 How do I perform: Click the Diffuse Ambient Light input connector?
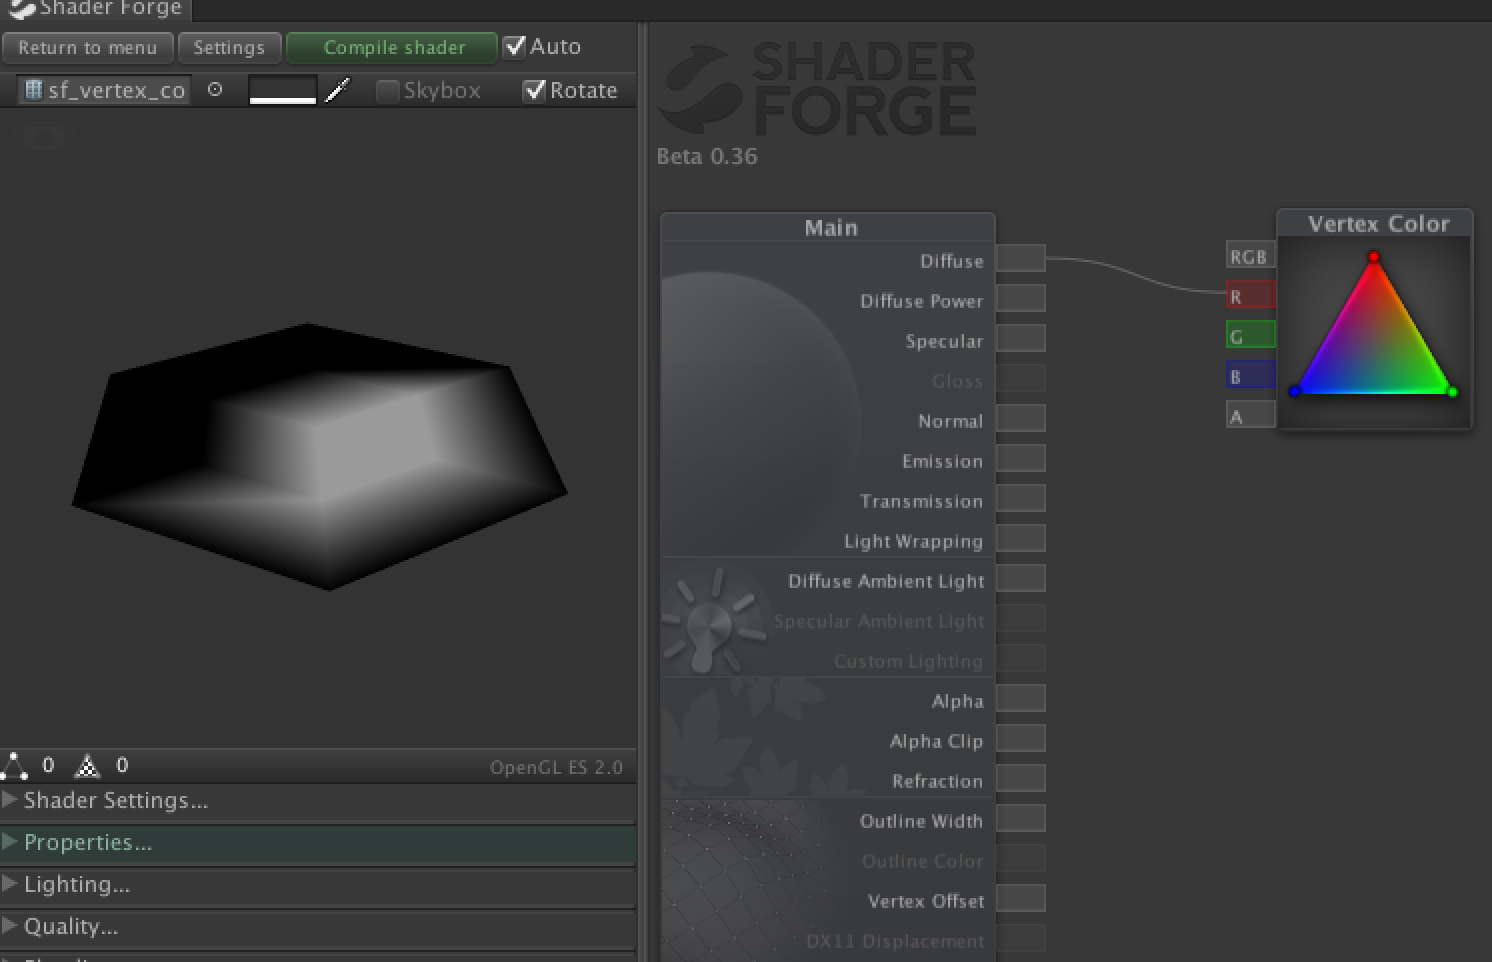pos(1021,579)
